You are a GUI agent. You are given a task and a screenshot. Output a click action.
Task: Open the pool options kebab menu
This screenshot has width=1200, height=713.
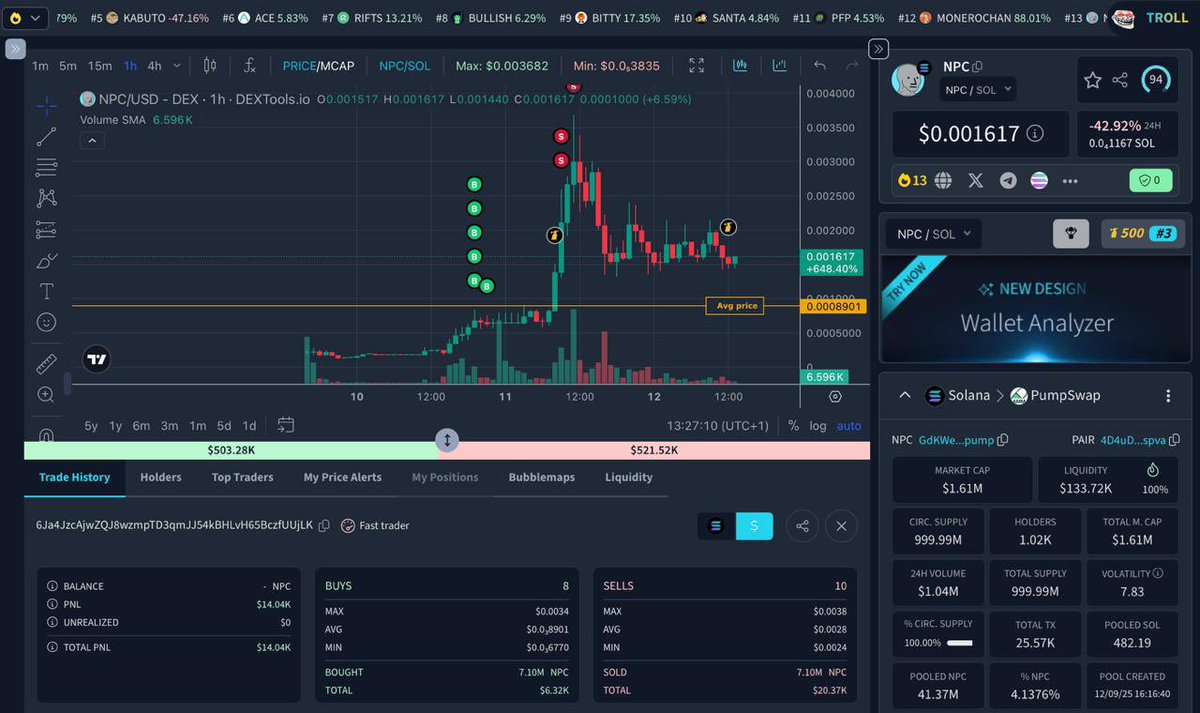coord(1167,396)
